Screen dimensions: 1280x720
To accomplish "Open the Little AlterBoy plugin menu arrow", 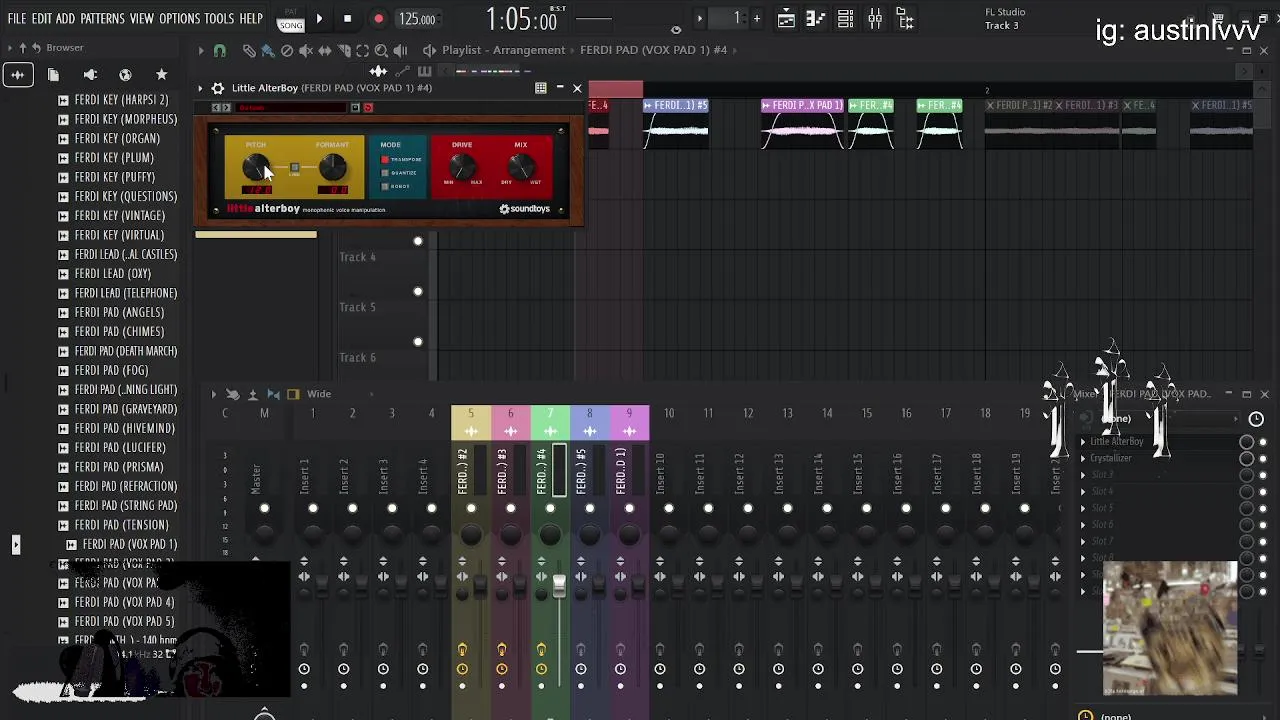I will 200,88.
